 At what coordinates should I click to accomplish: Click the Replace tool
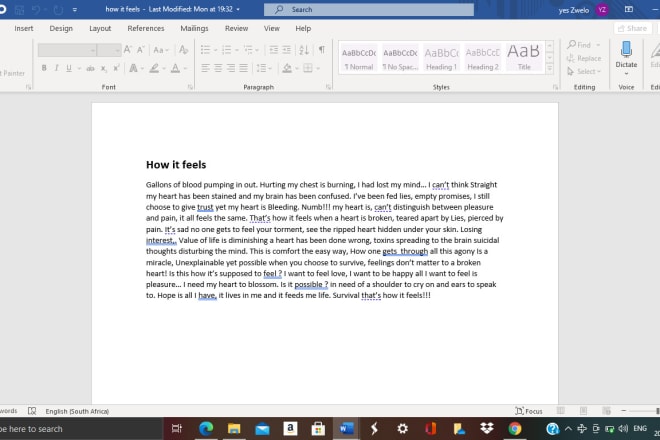tap(583, 58)
